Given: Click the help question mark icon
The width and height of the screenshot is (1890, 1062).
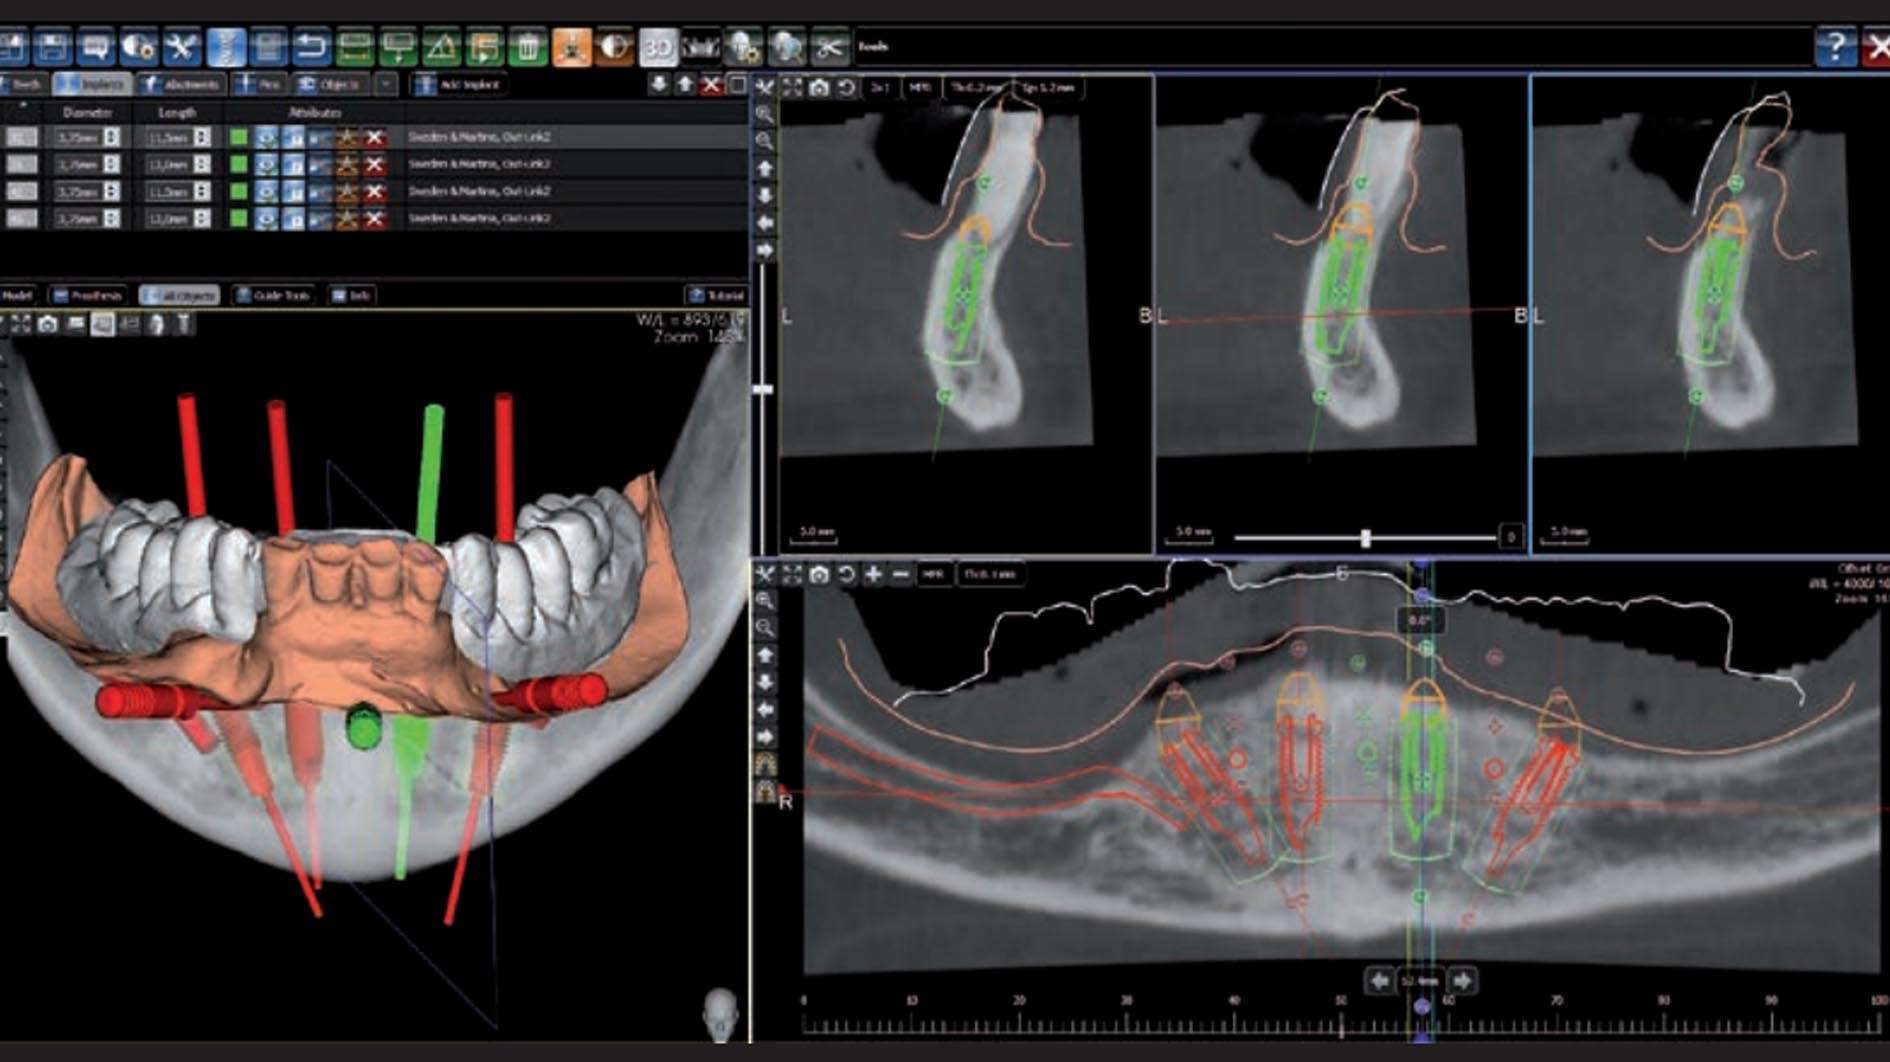Looking at the screenshot, I should (x=1835, y=47).
